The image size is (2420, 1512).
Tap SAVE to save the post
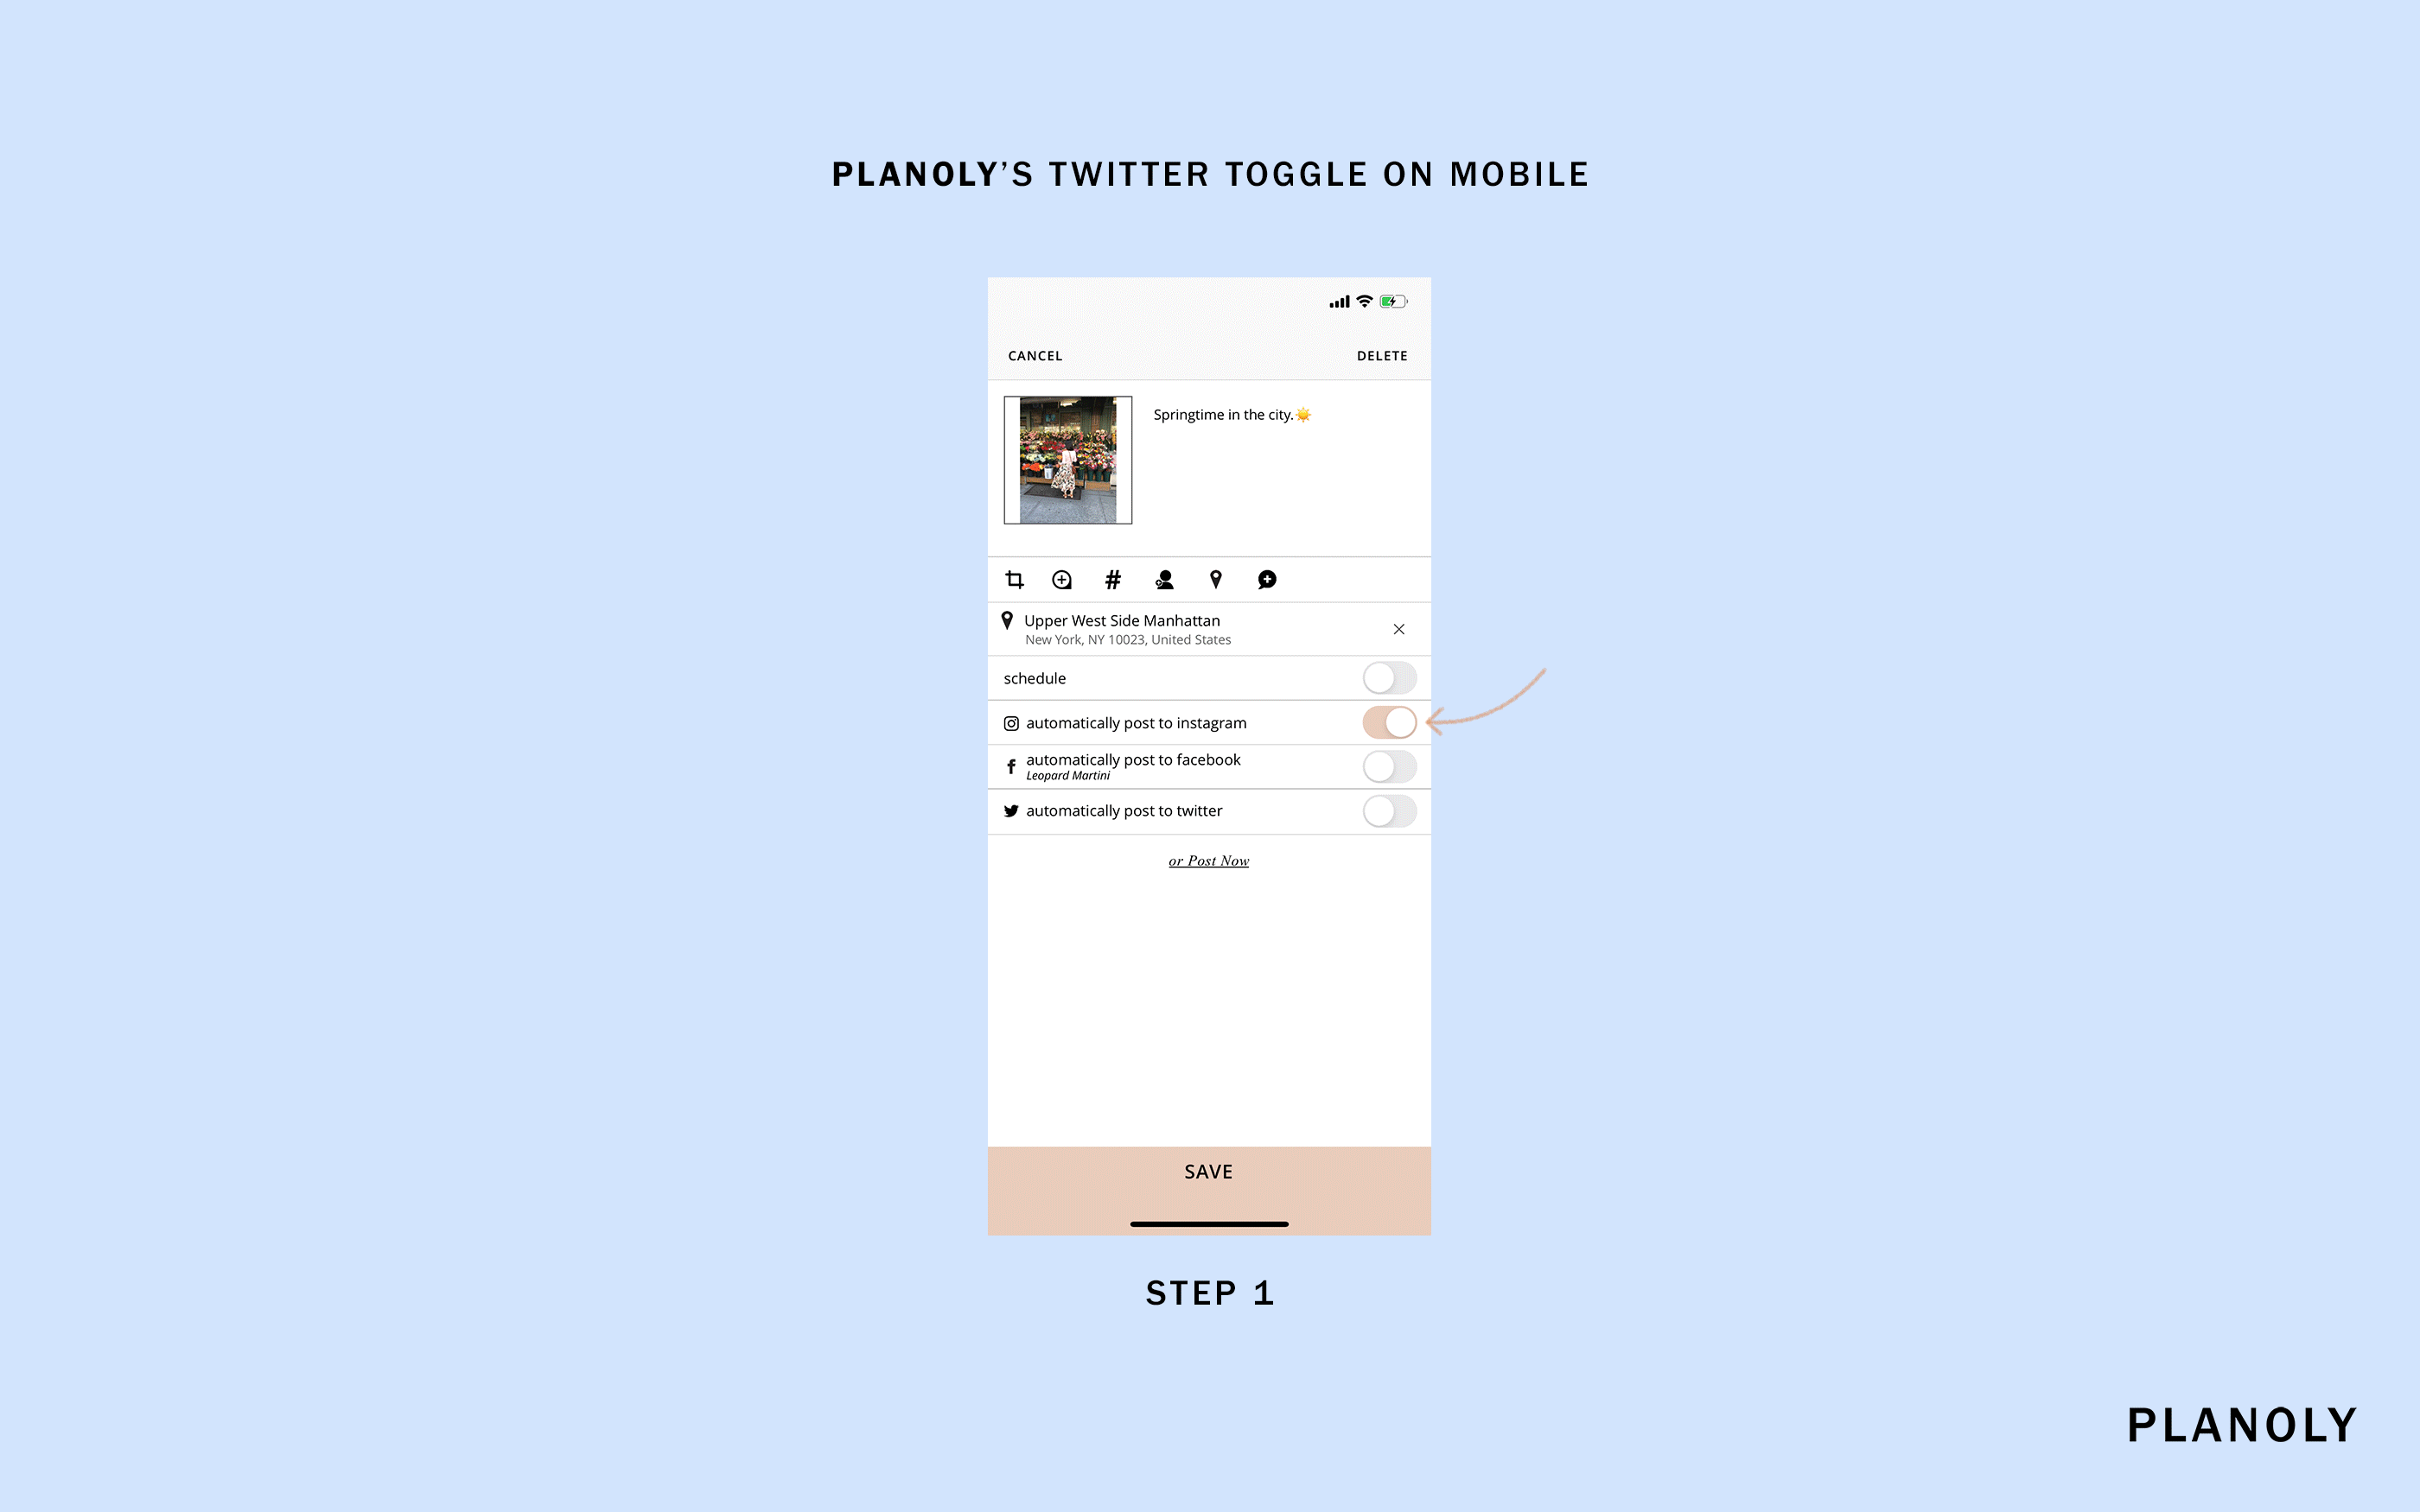[1209, 1171]
